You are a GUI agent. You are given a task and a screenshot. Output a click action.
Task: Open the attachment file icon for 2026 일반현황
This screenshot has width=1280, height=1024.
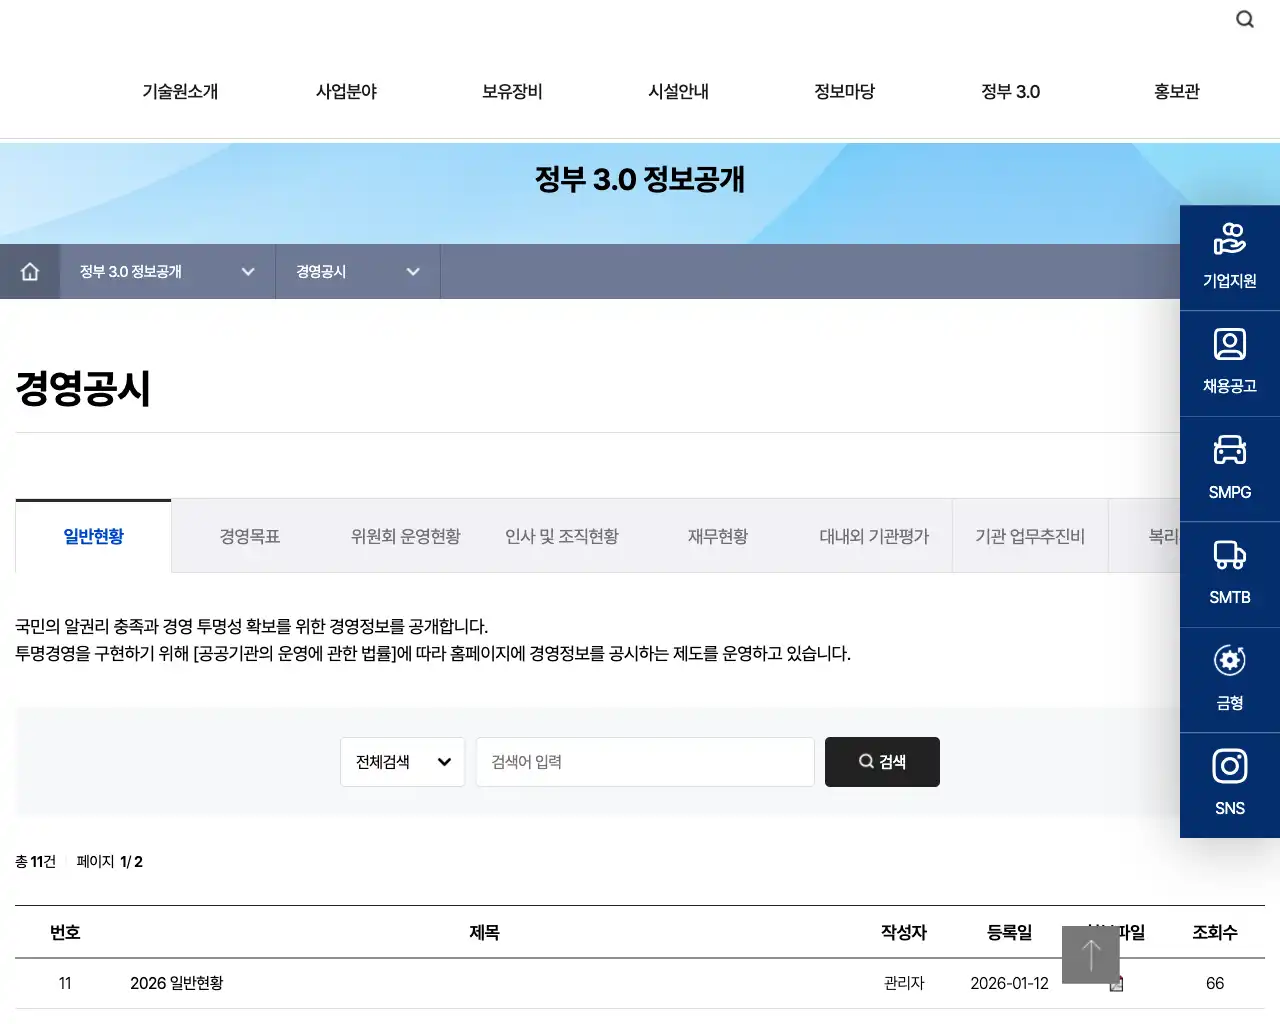pos(1115,984)
